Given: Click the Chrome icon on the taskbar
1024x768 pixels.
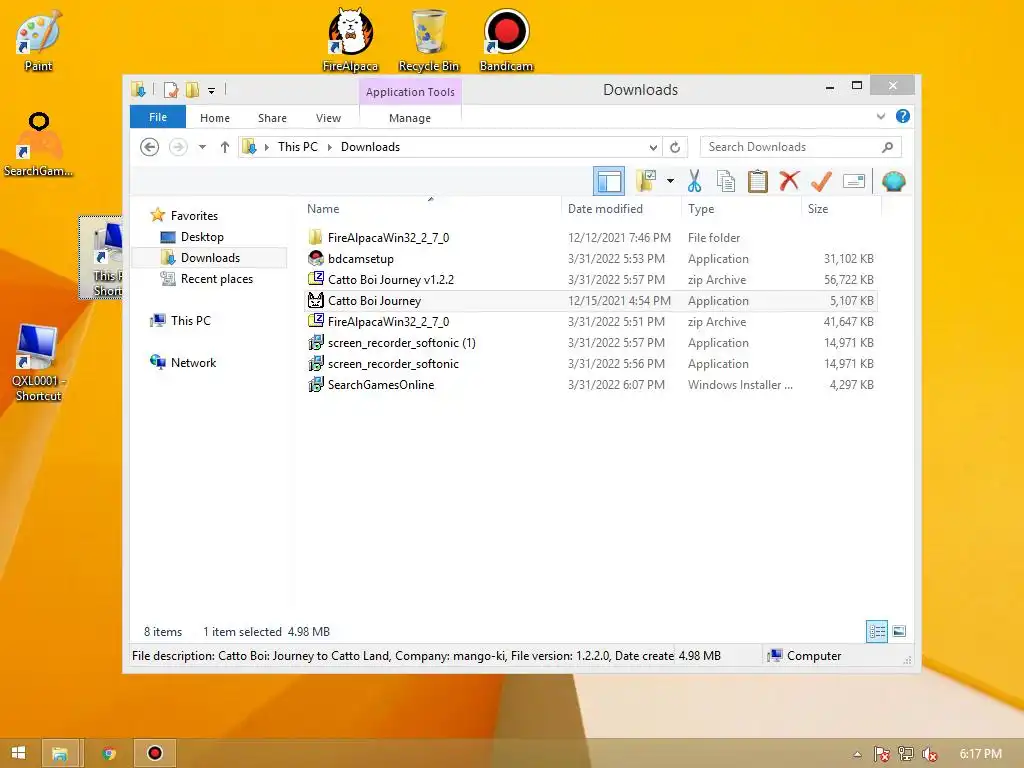Looking at the screenshot, I should (x=109, y=753).
